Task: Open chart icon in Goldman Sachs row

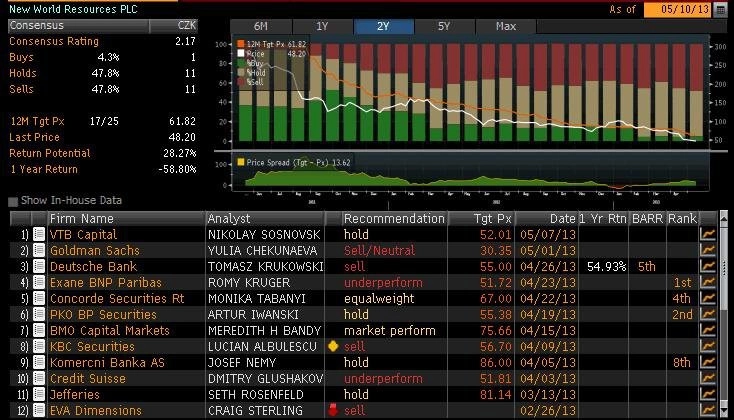Action: (708, 250)
